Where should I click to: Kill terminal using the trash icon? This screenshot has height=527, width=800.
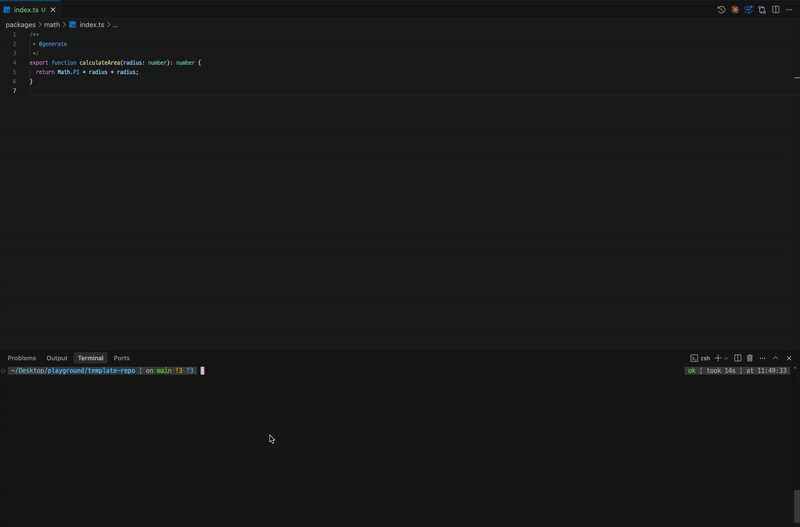pos(749,358)
